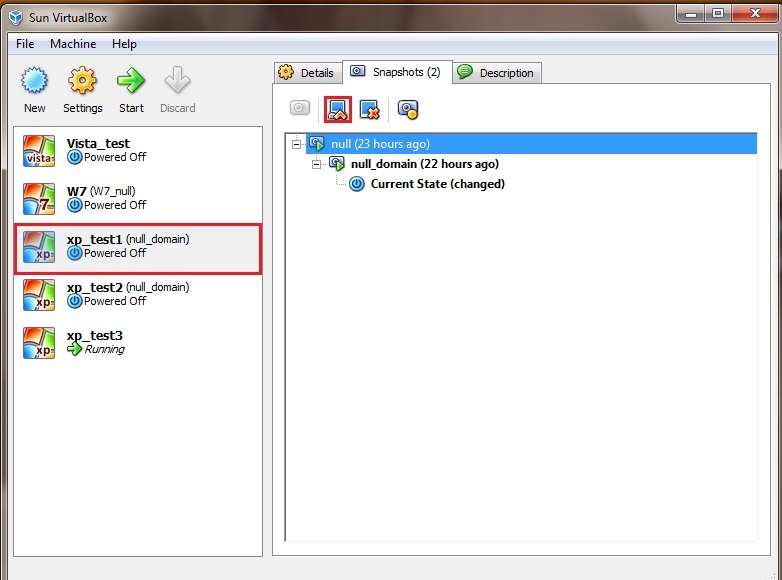Click the null_domain snapshot icon
Viewport: 782px width, 580px height.
pos(337,164)
